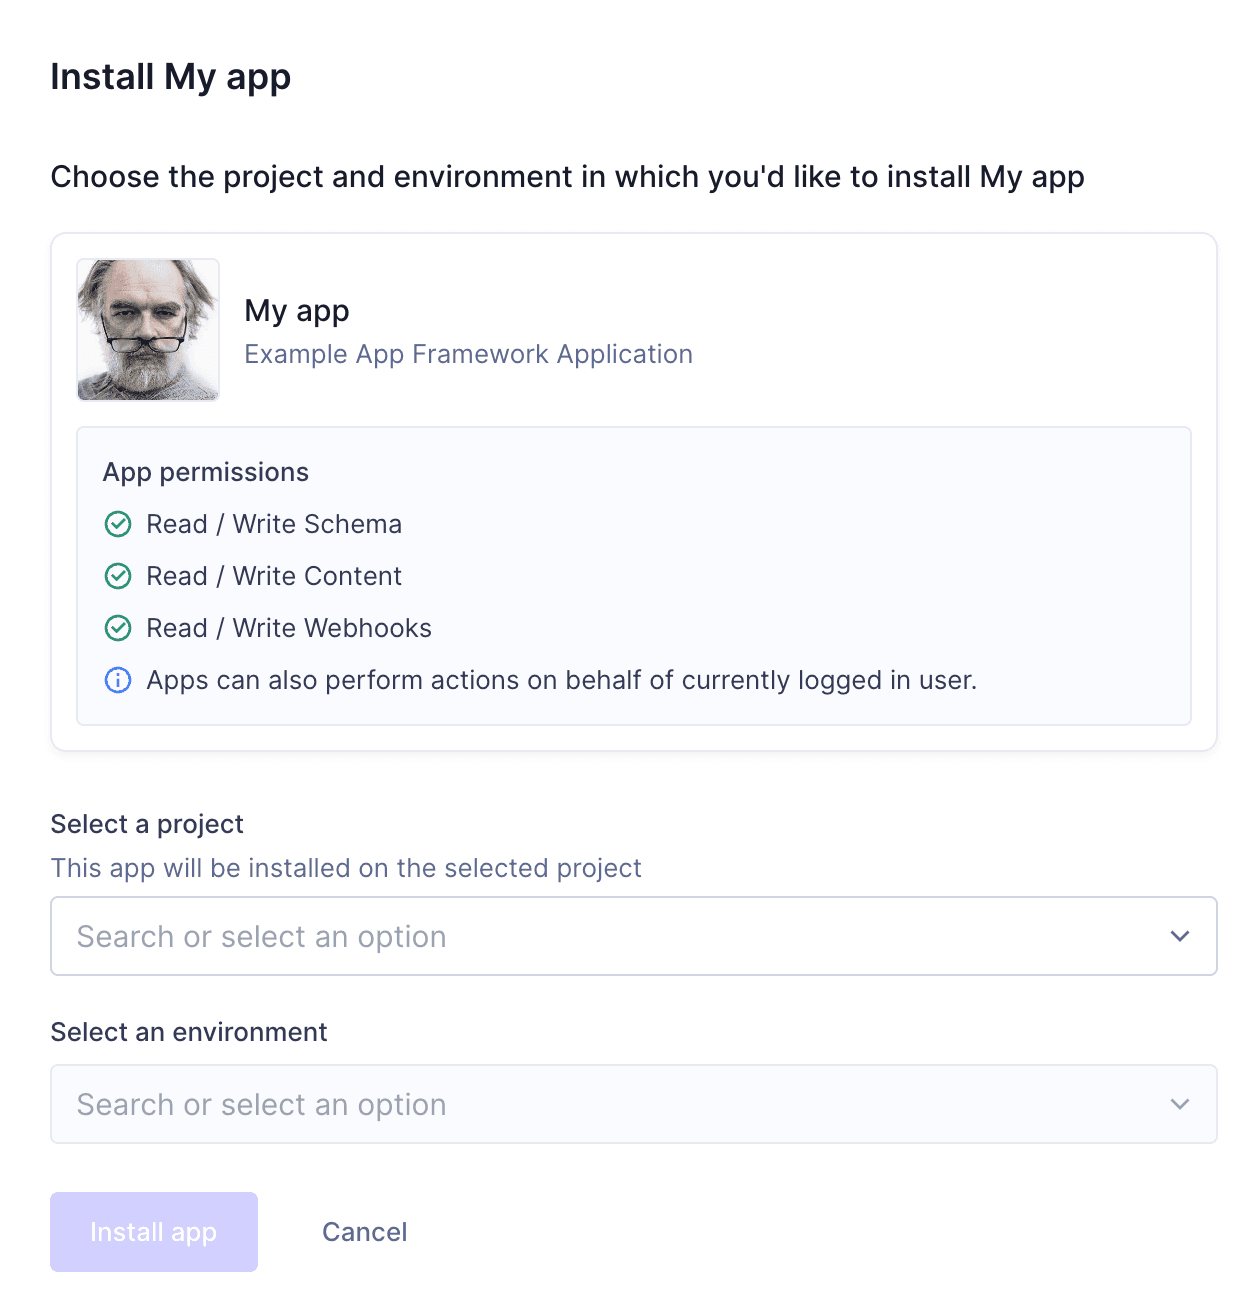This screenshot has width=1250, height=1312.
Task: Click the chevron on the project selector
Action: pyautogui.click(x=1180, y=936)
